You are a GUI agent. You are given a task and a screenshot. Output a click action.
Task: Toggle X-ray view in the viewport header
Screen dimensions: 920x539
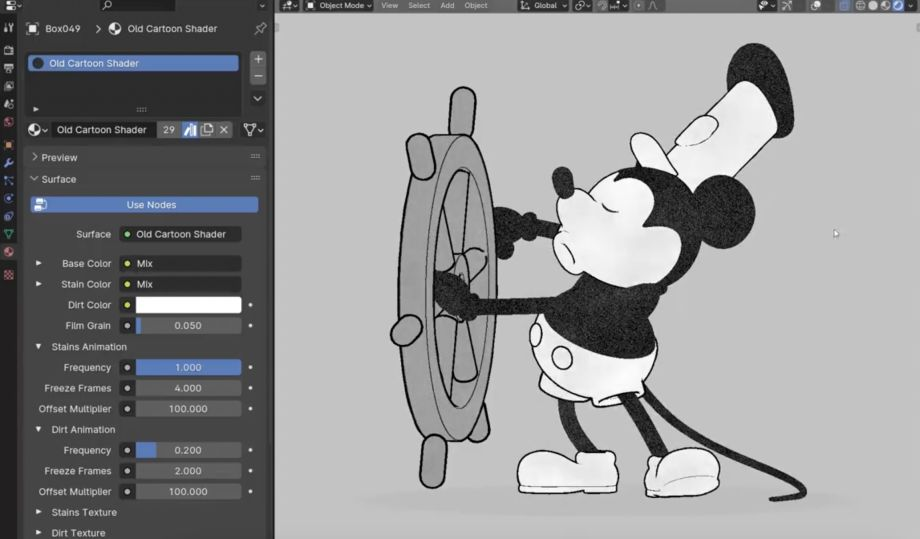844,5
